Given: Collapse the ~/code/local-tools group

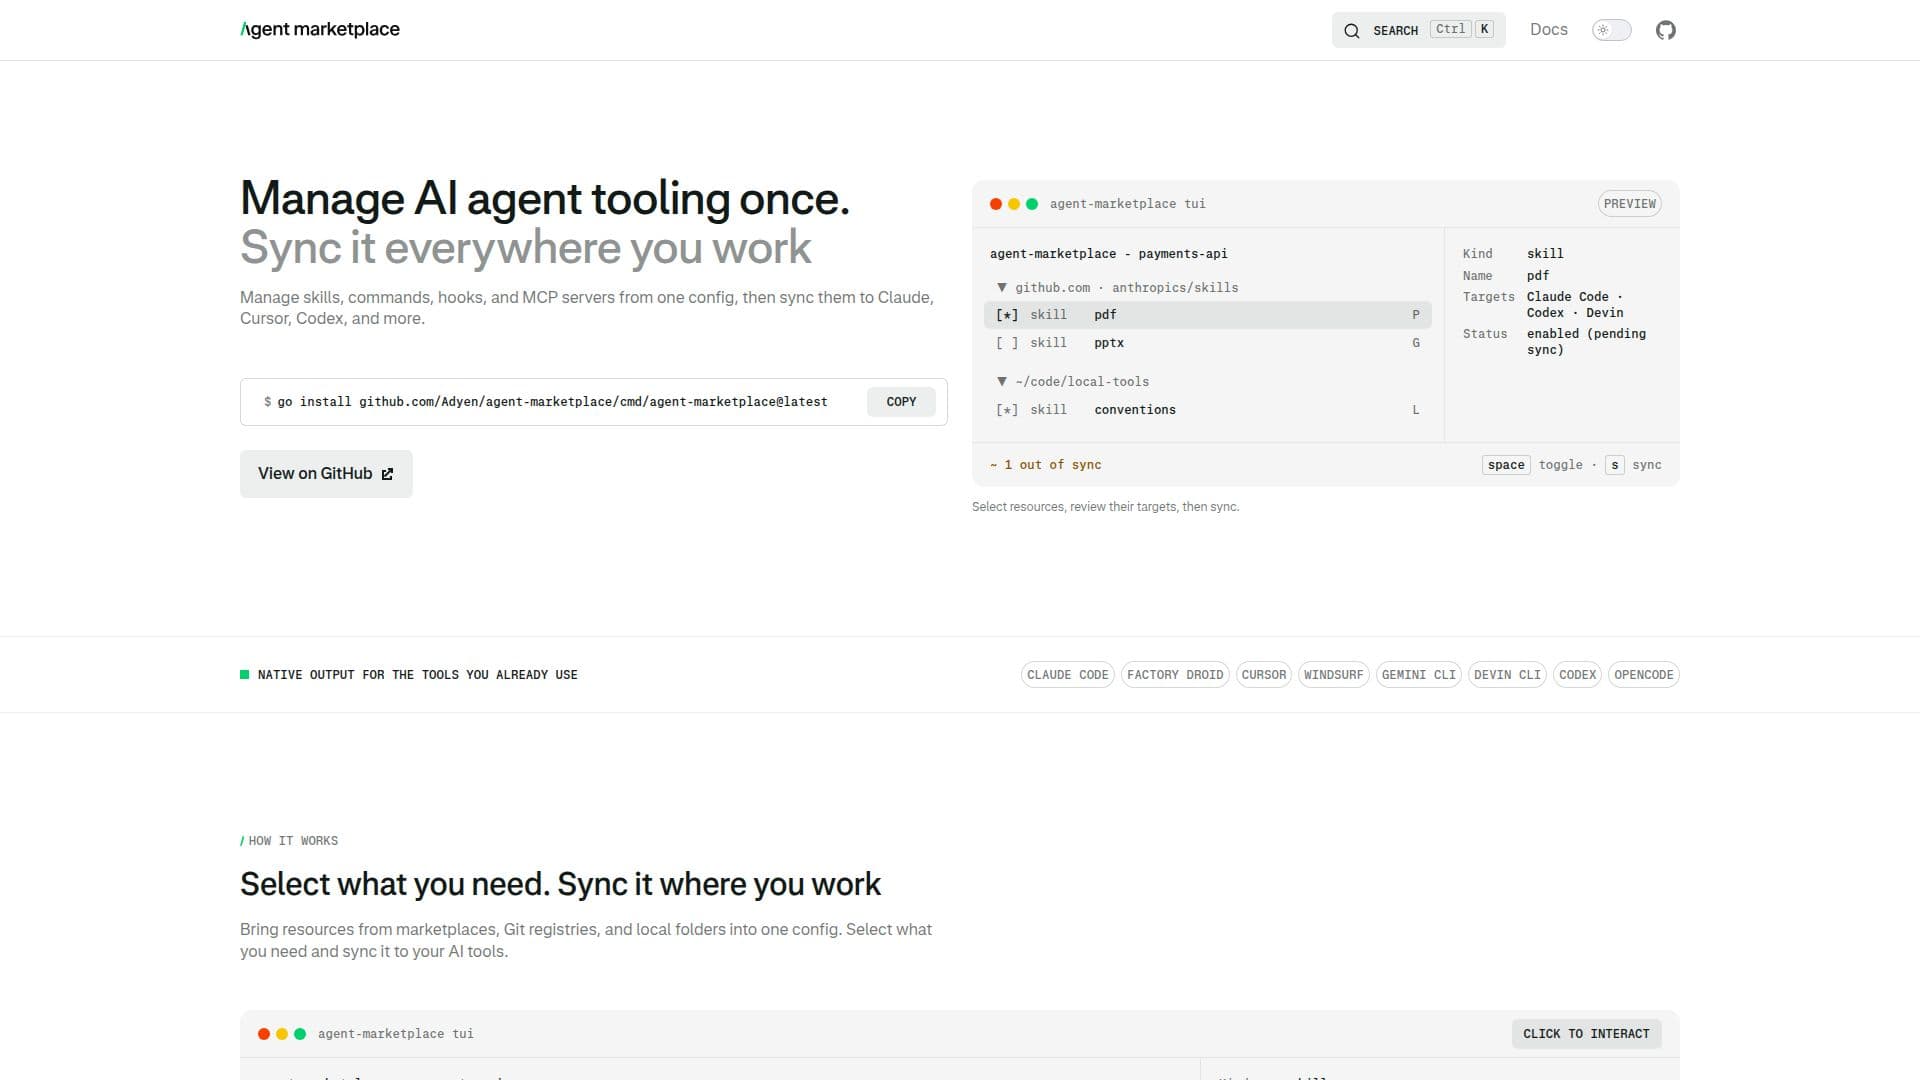Looking at the screenshot, I should 1002,382.
